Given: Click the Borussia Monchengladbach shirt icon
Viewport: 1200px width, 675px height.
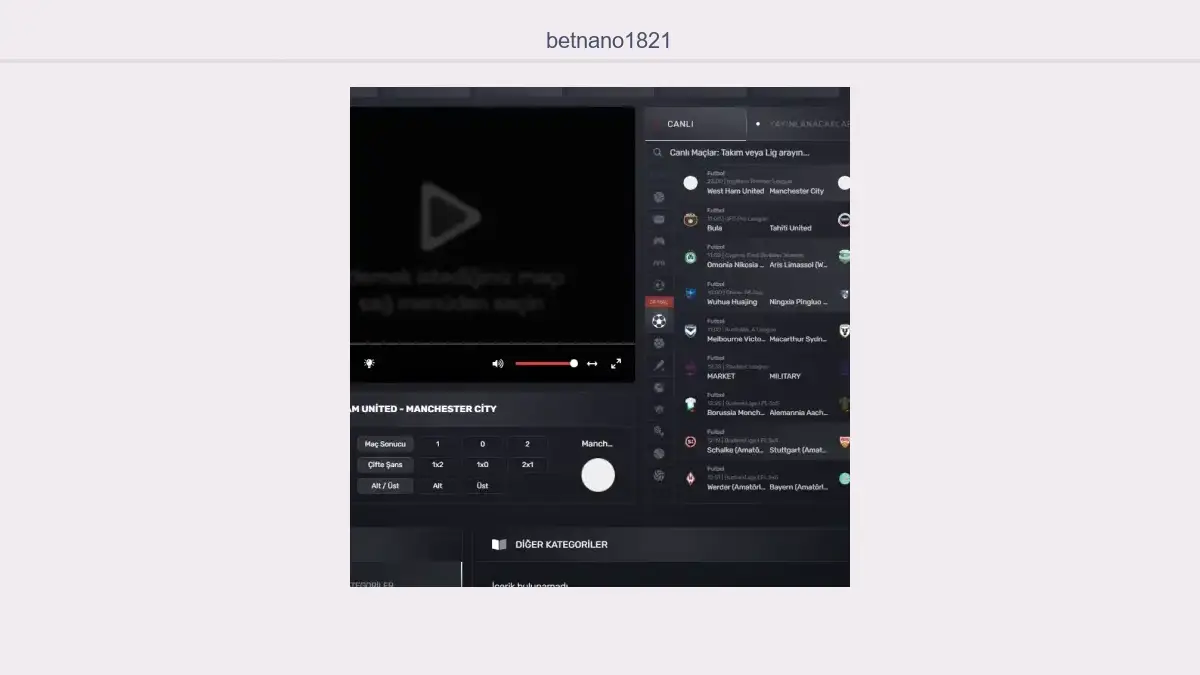Looking at the screenshot, I should point(690,405).
